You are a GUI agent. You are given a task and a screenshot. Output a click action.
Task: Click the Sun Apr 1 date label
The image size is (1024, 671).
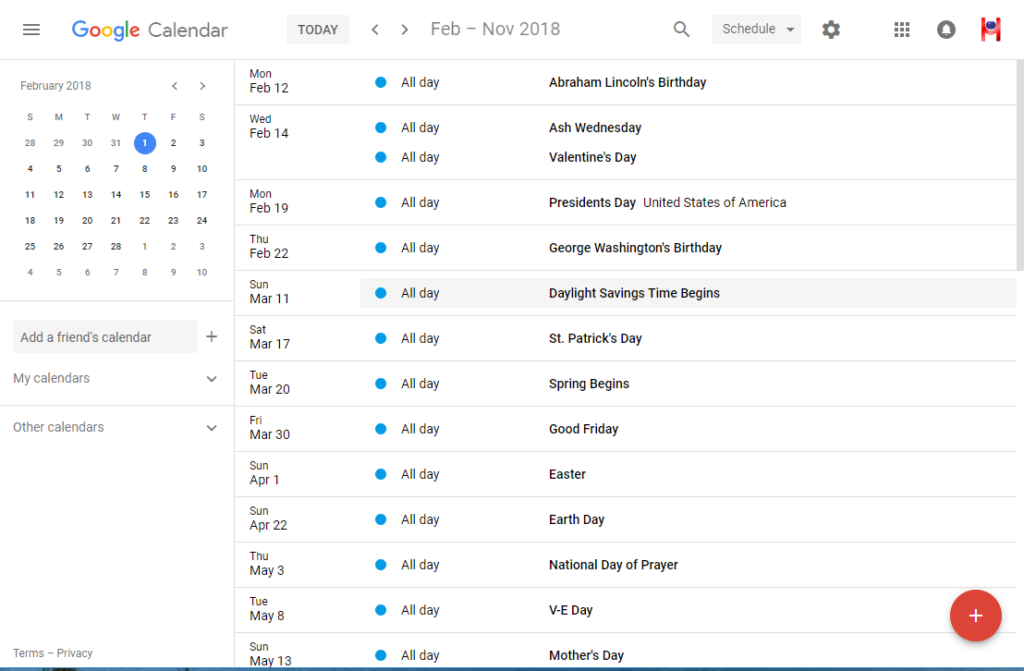(264, 473)
